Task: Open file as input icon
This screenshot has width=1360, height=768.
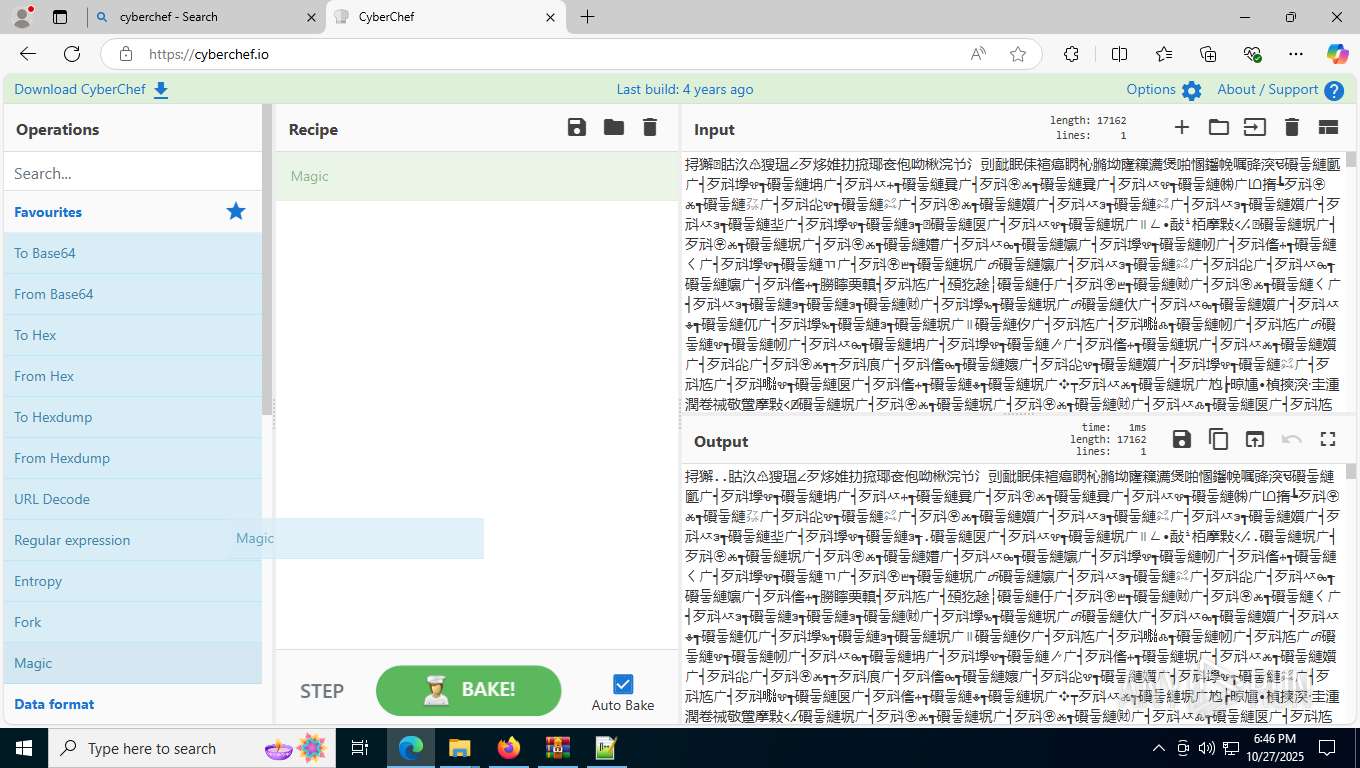Action: click(x=1254, y=127)
